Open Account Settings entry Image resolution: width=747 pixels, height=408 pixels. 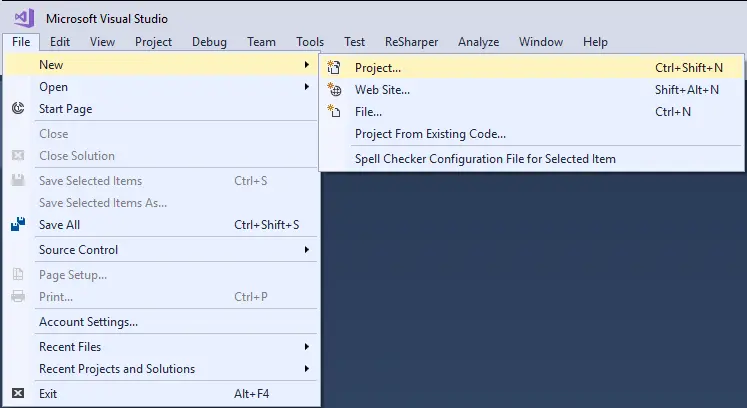(x=161, y=322)
